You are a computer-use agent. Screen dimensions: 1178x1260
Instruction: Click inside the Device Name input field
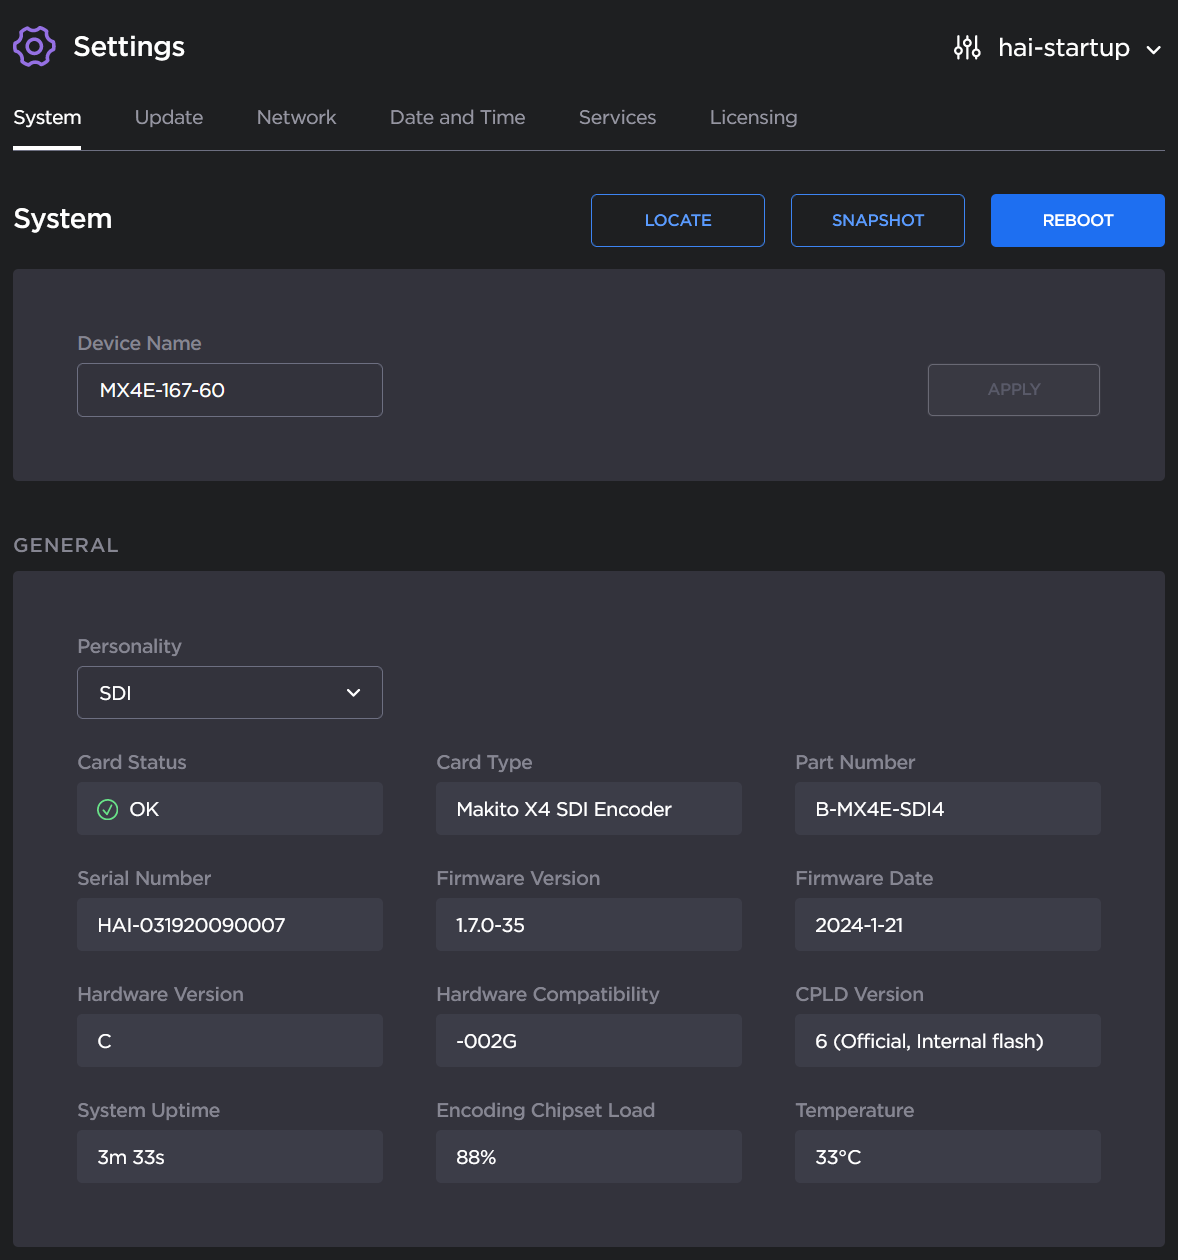tap(229, 390)
